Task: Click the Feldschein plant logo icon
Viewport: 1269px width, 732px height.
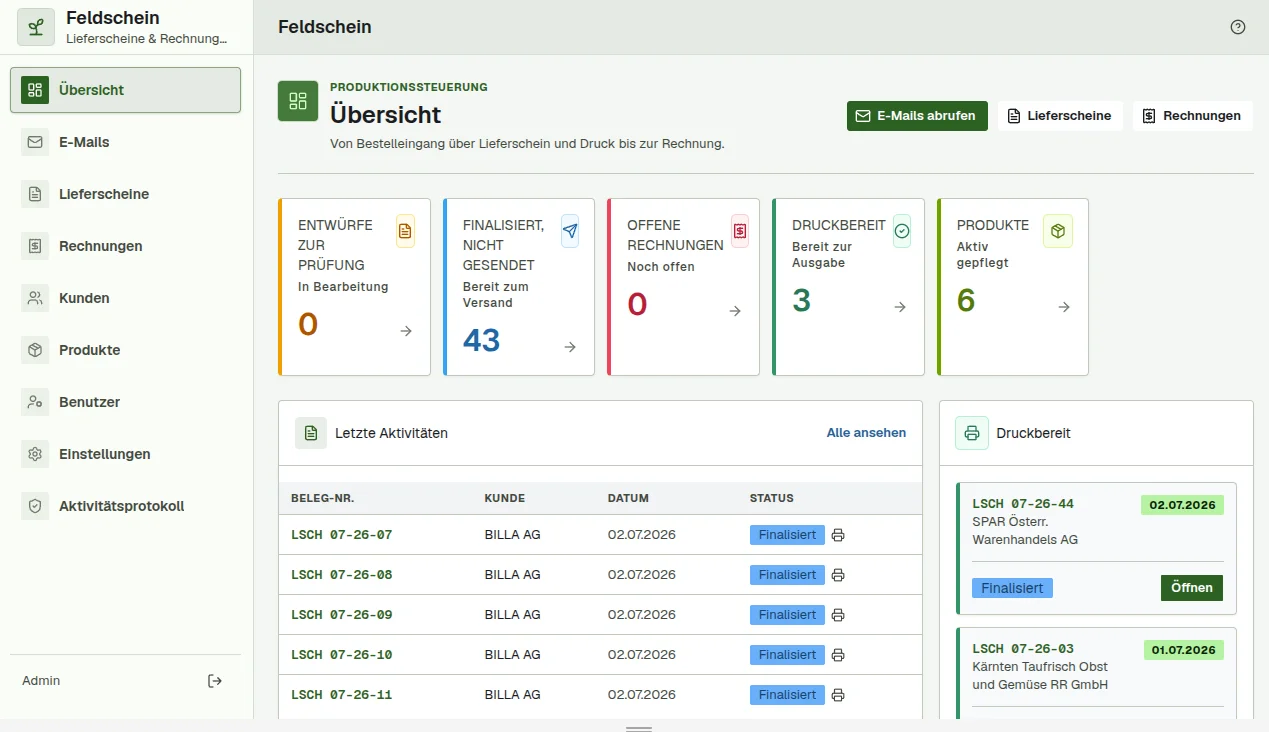Action: point(36,27)
